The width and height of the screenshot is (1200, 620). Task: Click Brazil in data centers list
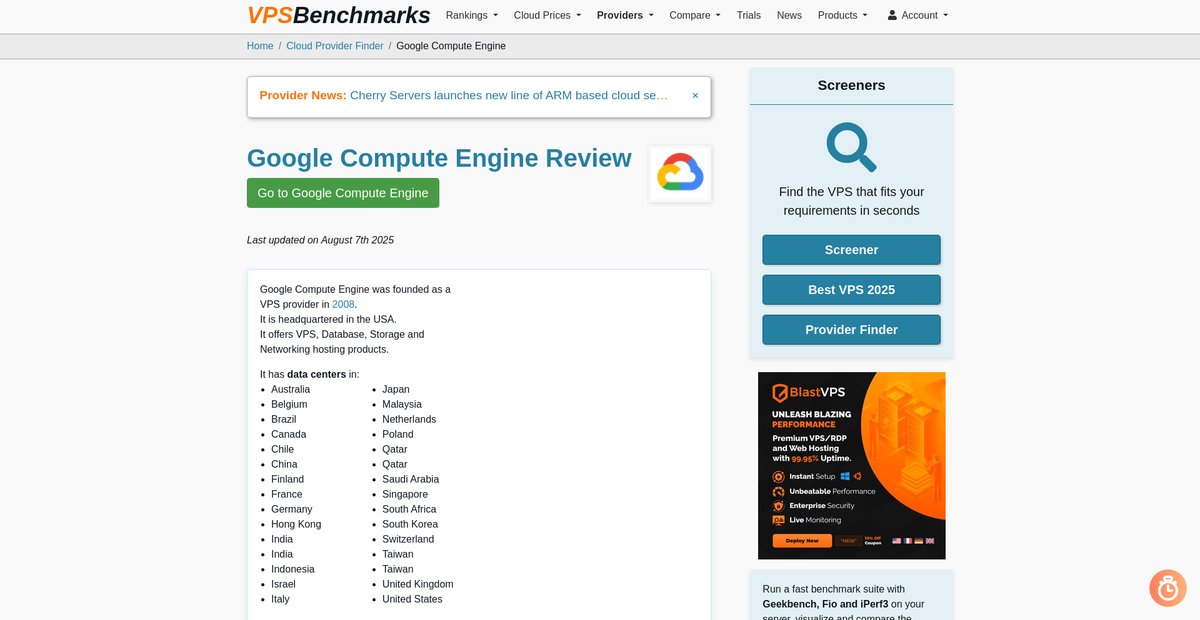pyautogui.click(x=284, y=419)
